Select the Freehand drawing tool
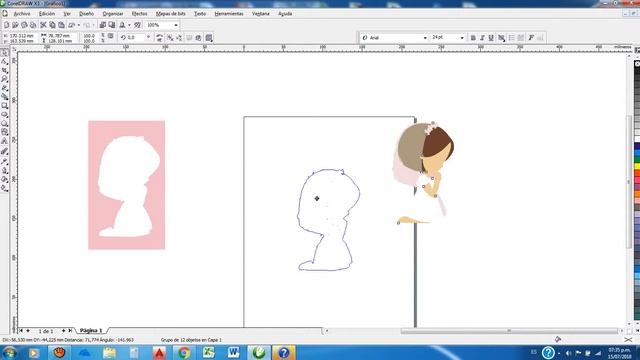 [x=4, y=88]
